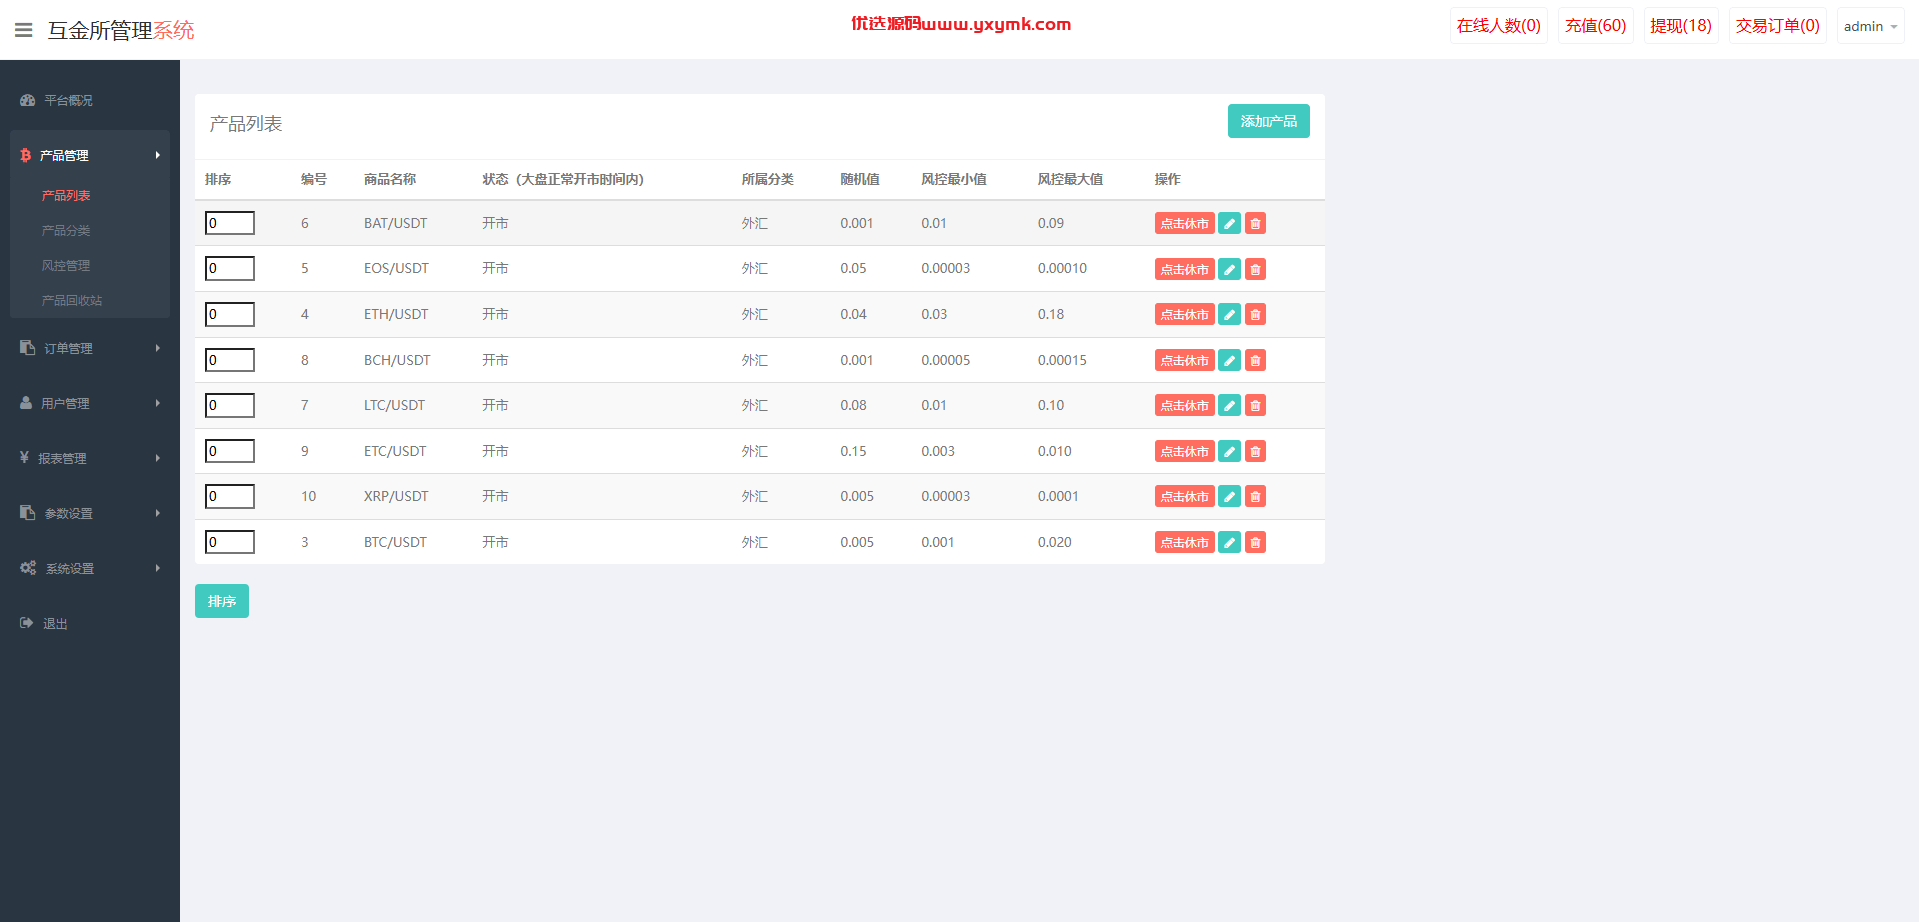The width and height of the screenshot is (1919, 922).
Task: Click trash icon in BCH/USDT row
Action: click(1256, 360)
